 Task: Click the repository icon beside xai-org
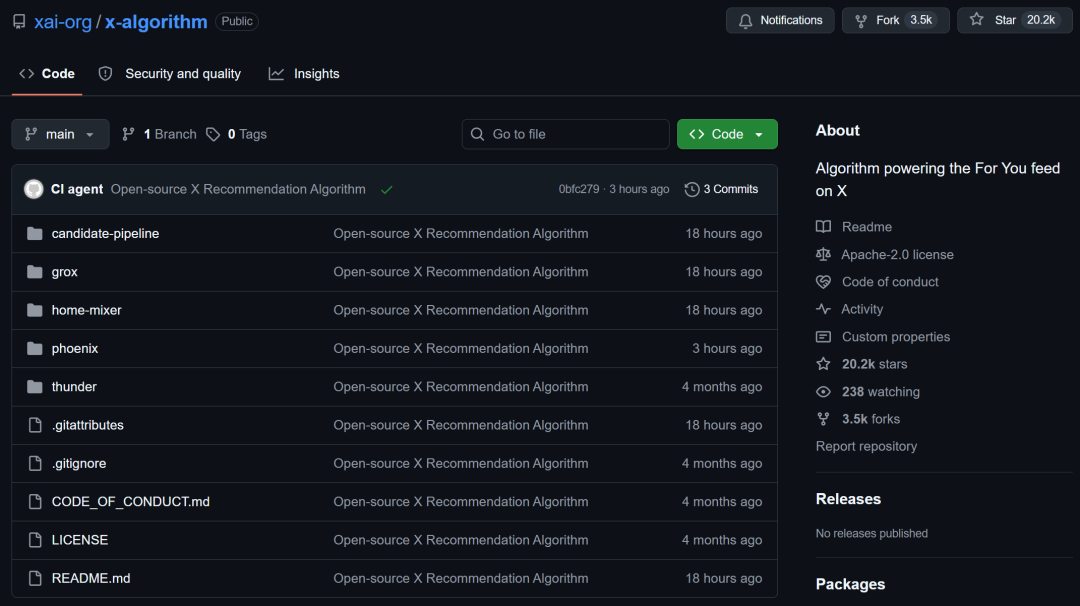coord(19,21)
